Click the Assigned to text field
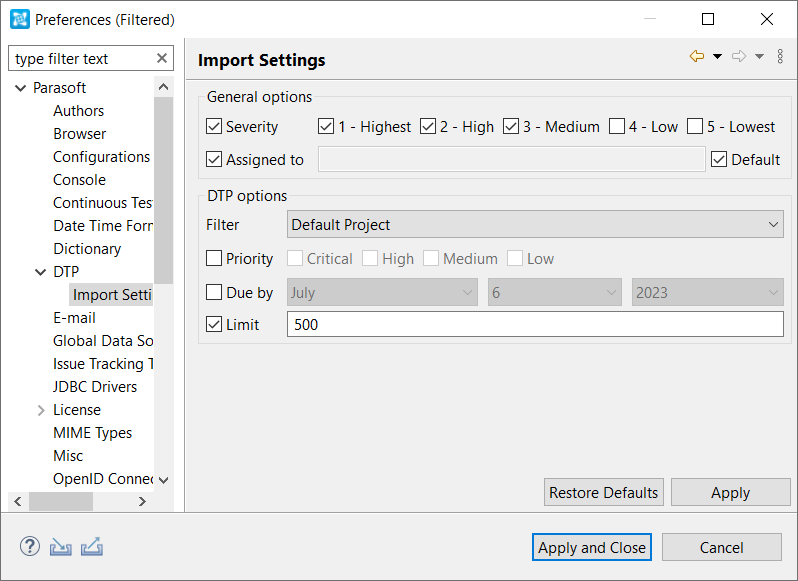Viewport: 798px width, 581px height. pyautogui.click(x=511, y=159)
